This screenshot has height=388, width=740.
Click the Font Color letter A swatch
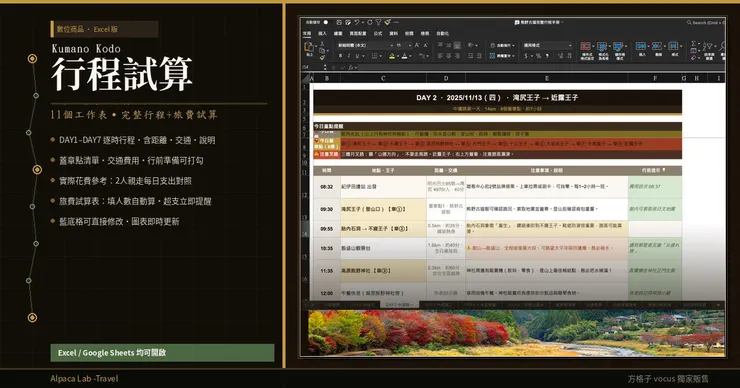click(404, 56)
